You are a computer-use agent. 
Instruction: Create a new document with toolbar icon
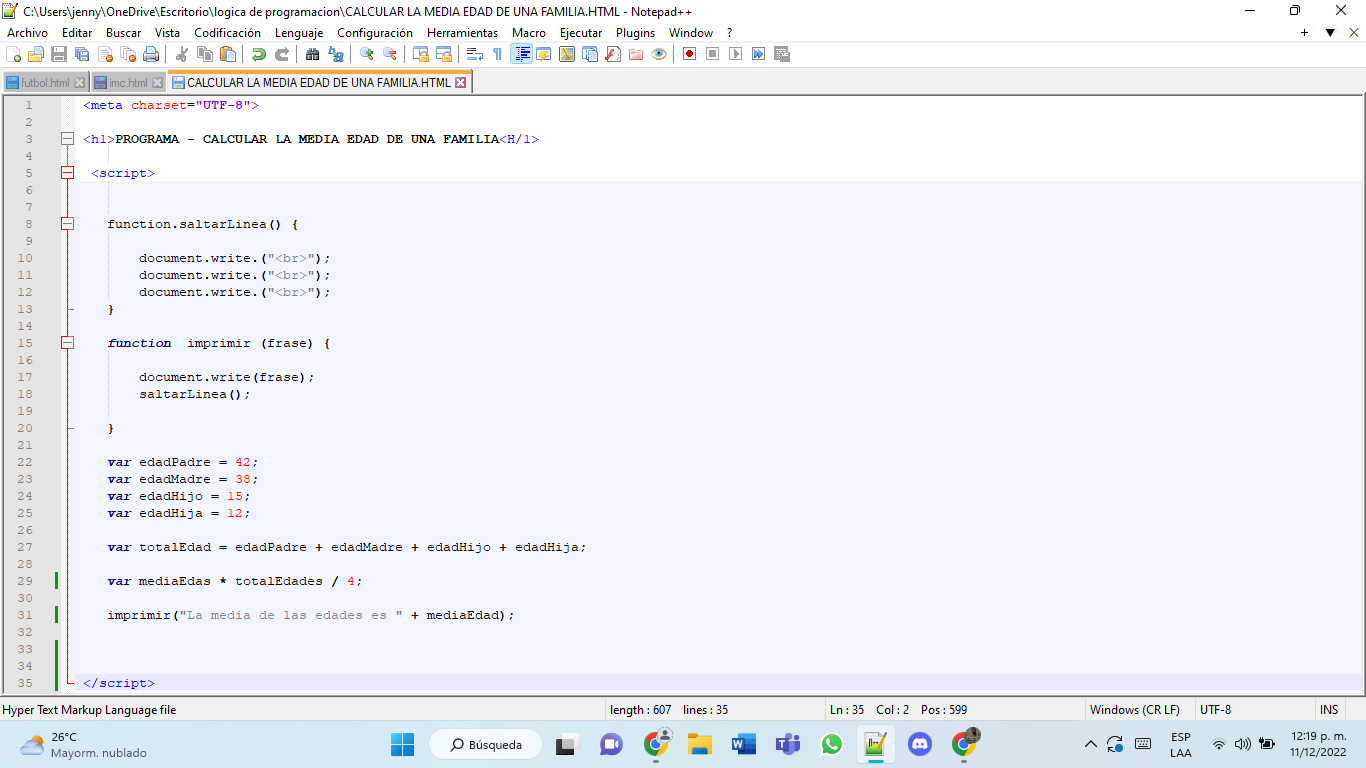click(12, 54)
